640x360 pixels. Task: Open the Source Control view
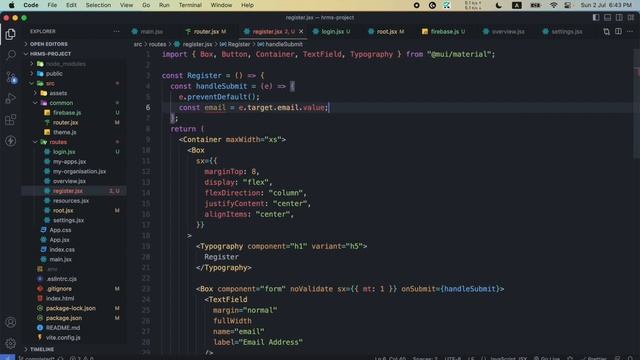pyautogui.click(x=11, y=77)
